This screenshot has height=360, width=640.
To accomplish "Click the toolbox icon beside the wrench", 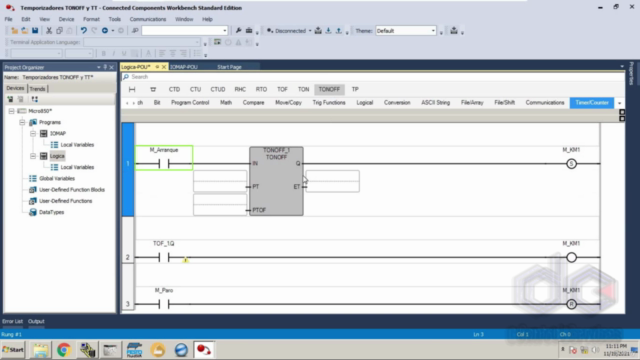I will (249, 31).
